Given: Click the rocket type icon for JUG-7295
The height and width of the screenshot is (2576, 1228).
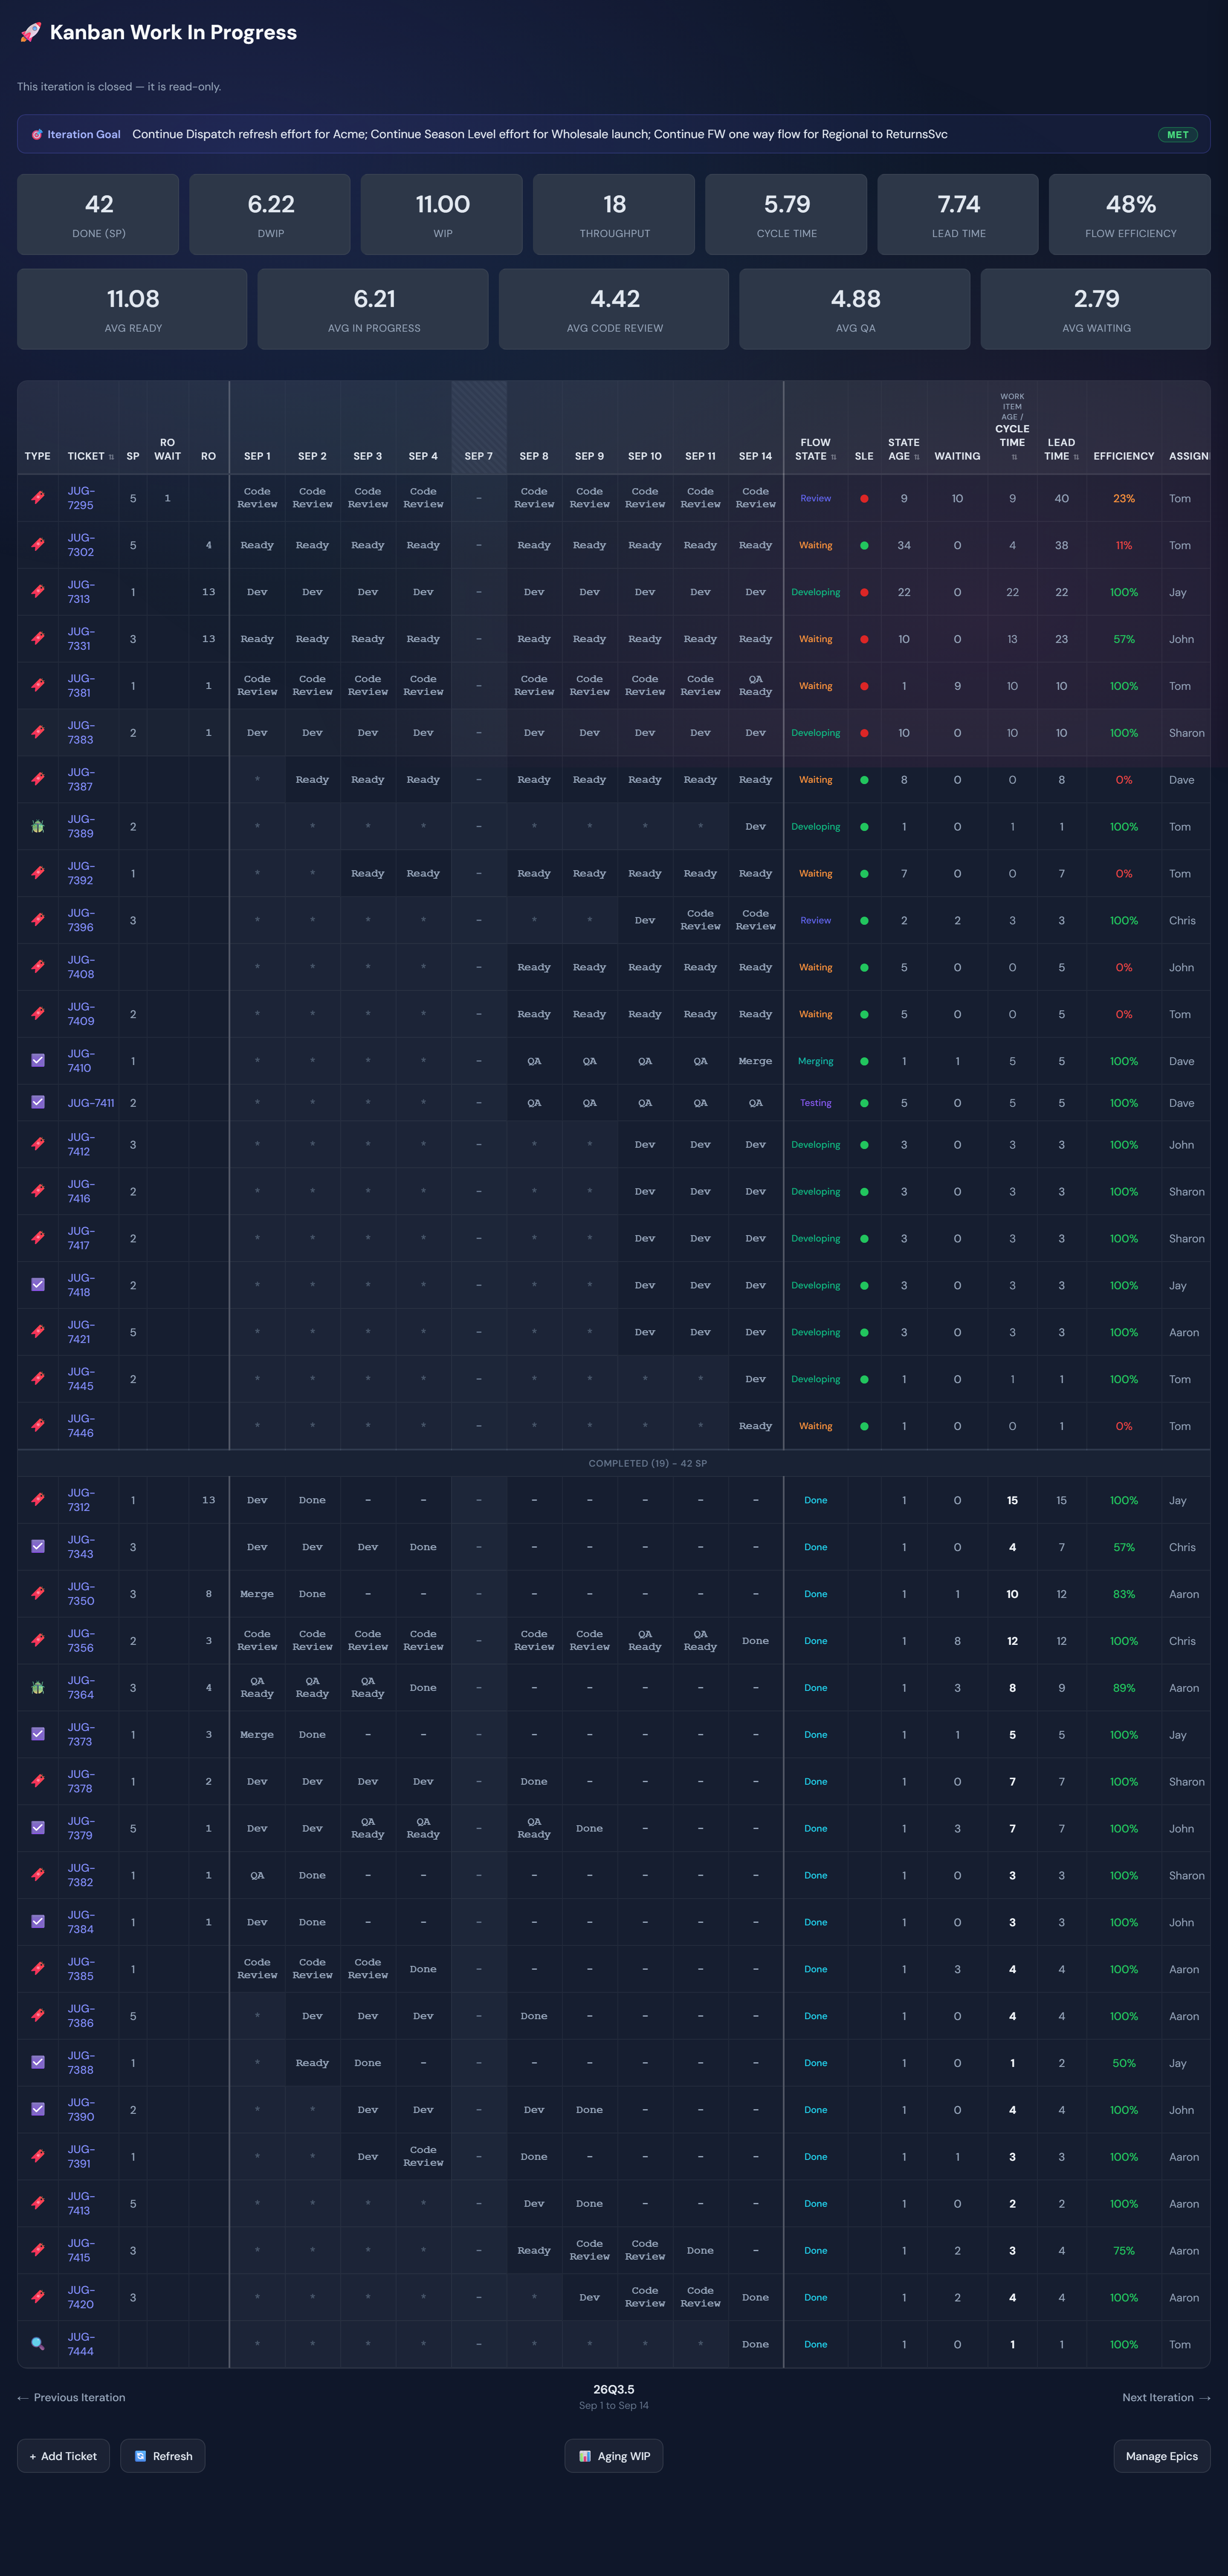Looking at the screenshot, I should coord(38,497).
